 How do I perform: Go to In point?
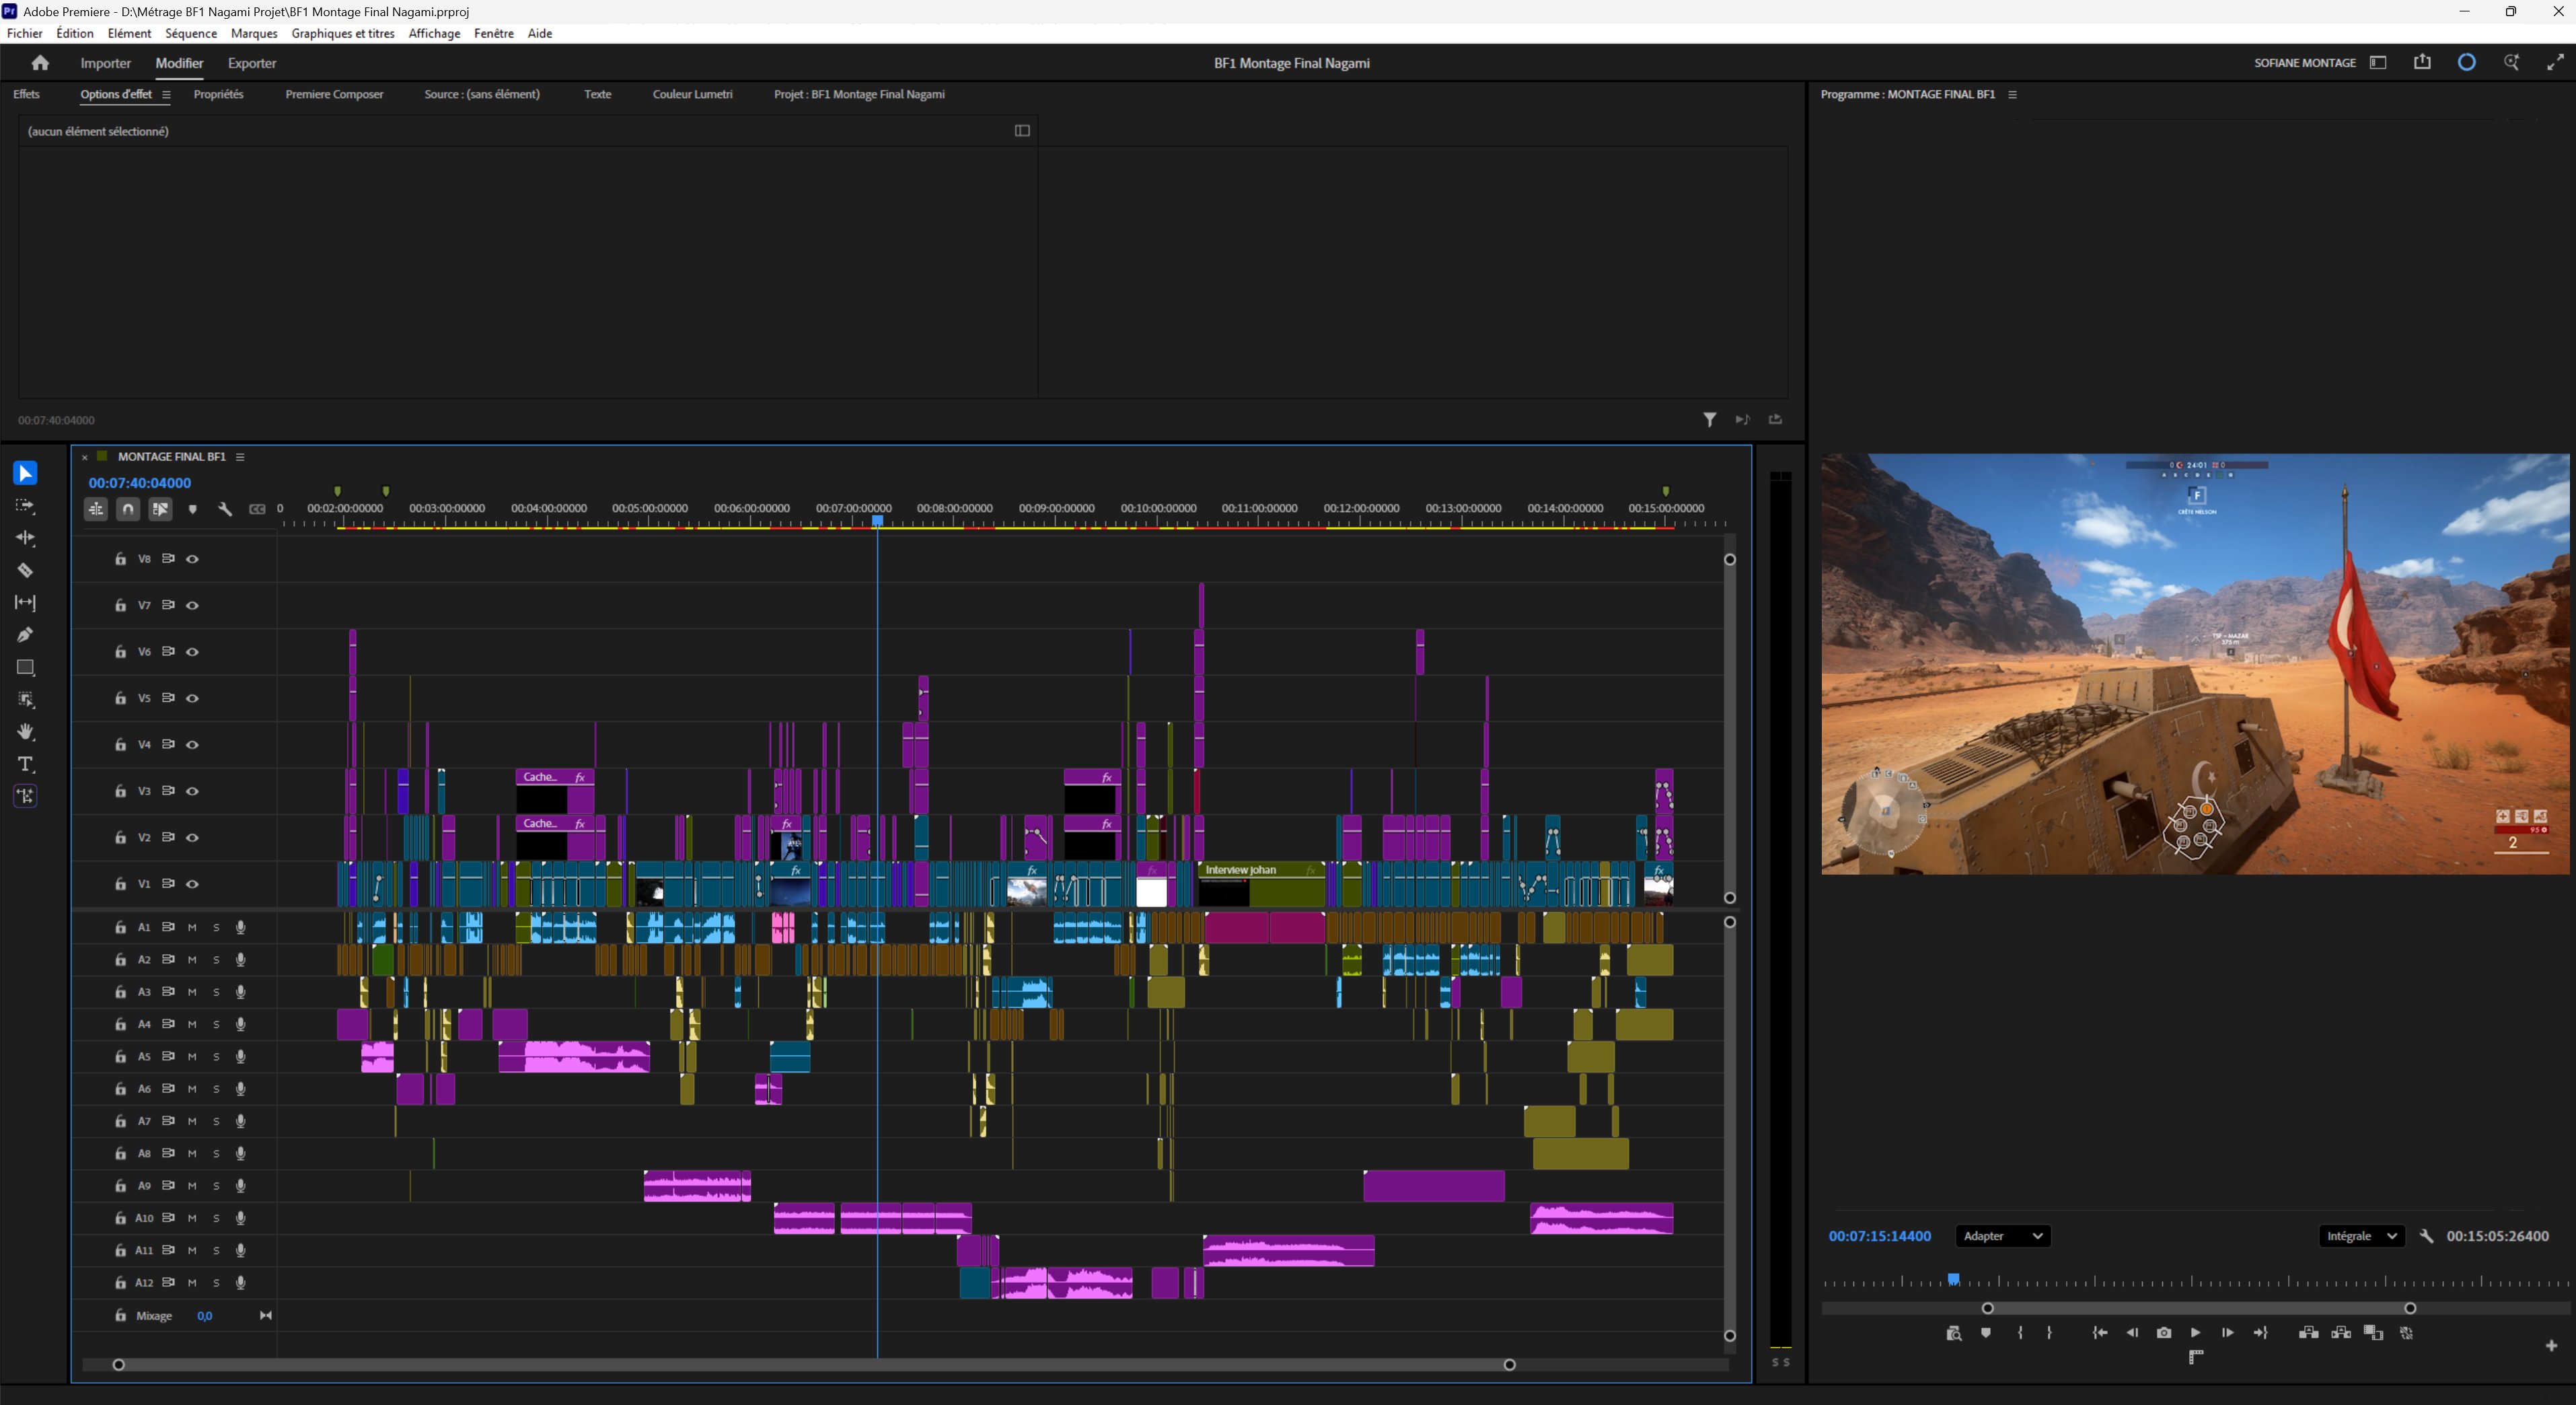(2100, 1333)
